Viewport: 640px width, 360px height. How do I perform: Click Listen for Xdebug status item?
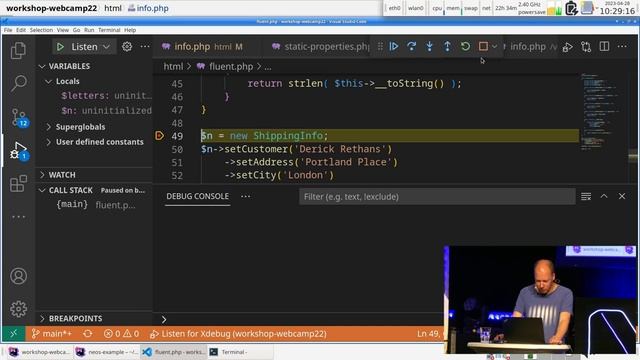pos(238,334)
